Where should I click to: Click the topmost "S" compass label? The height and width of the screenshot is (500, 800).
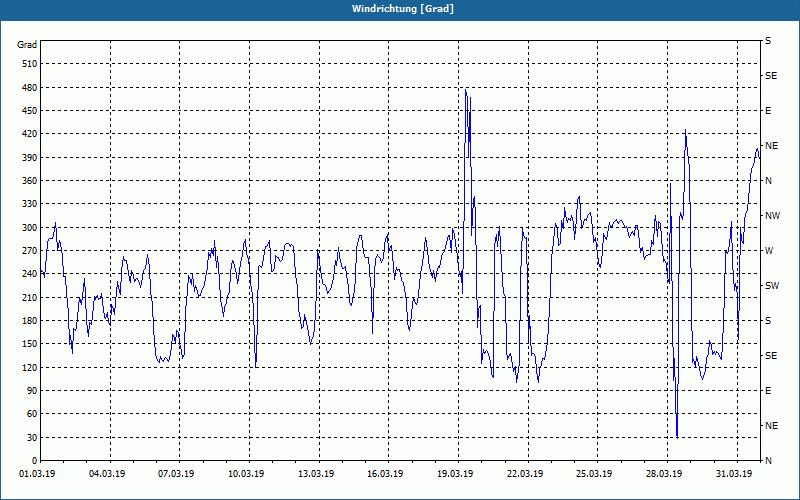(768, 41)
